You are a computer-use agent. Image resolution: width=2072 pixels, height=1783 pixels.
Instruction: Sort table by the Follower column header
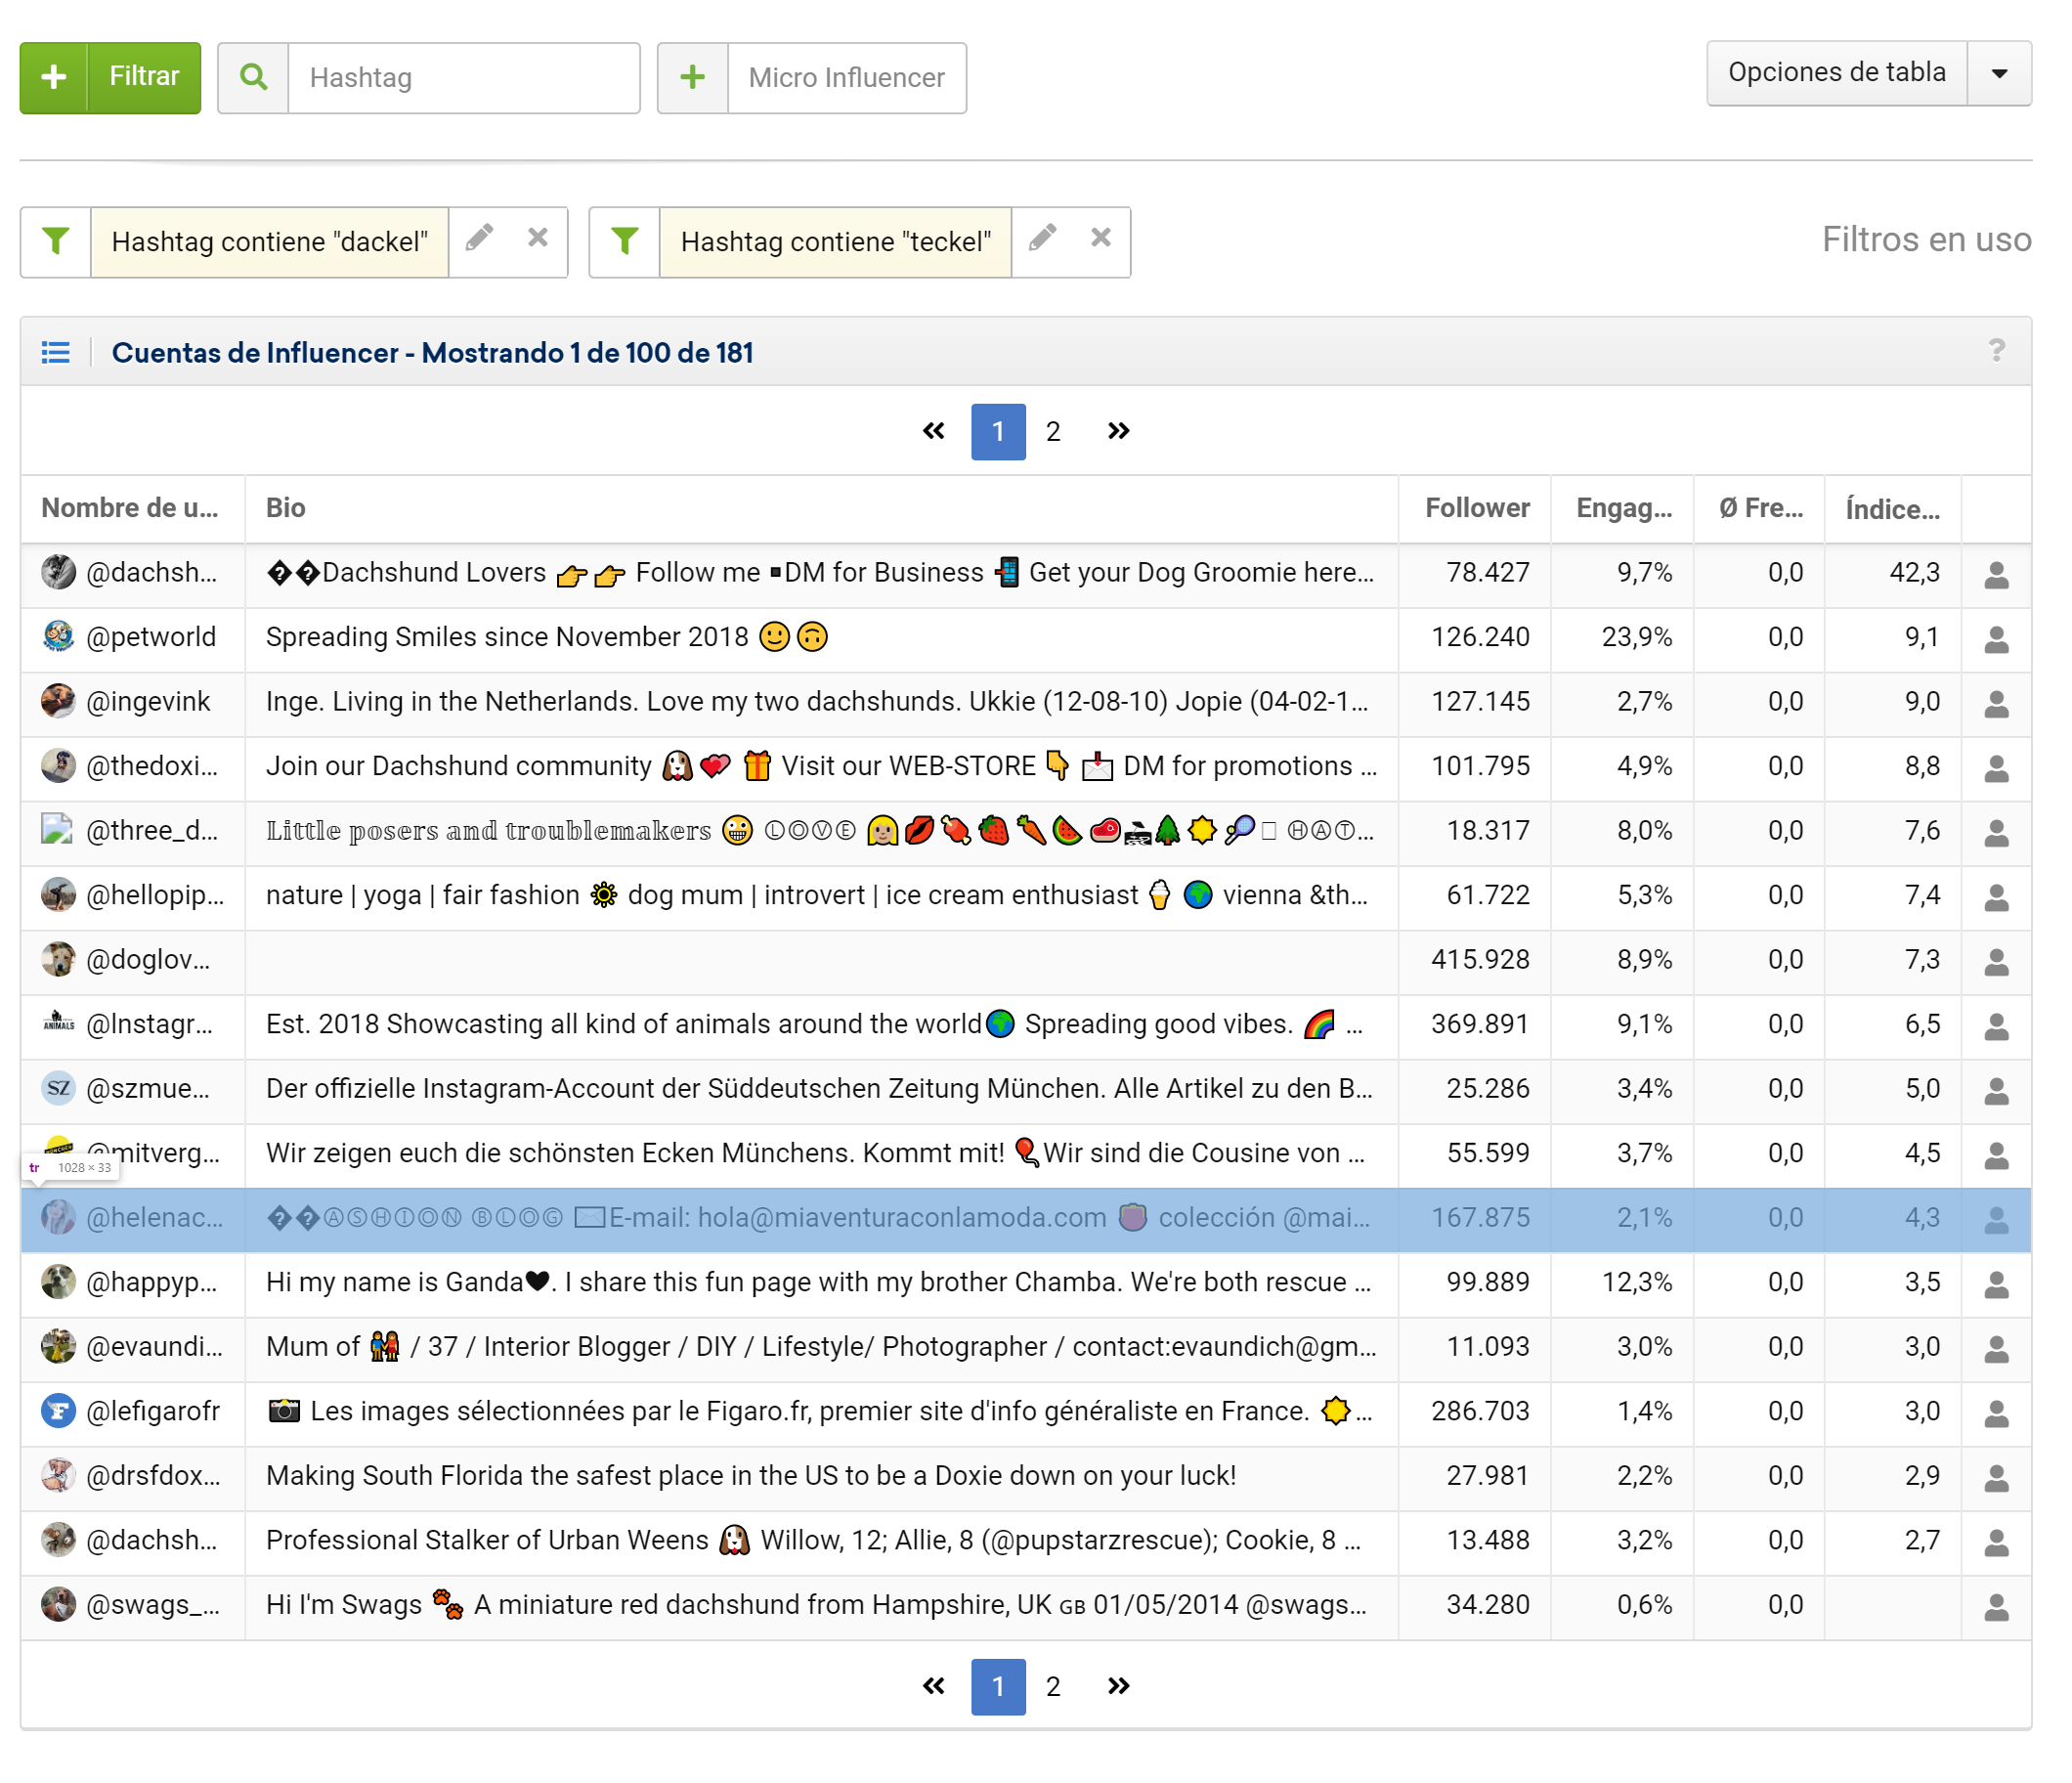pos(1476,508)
